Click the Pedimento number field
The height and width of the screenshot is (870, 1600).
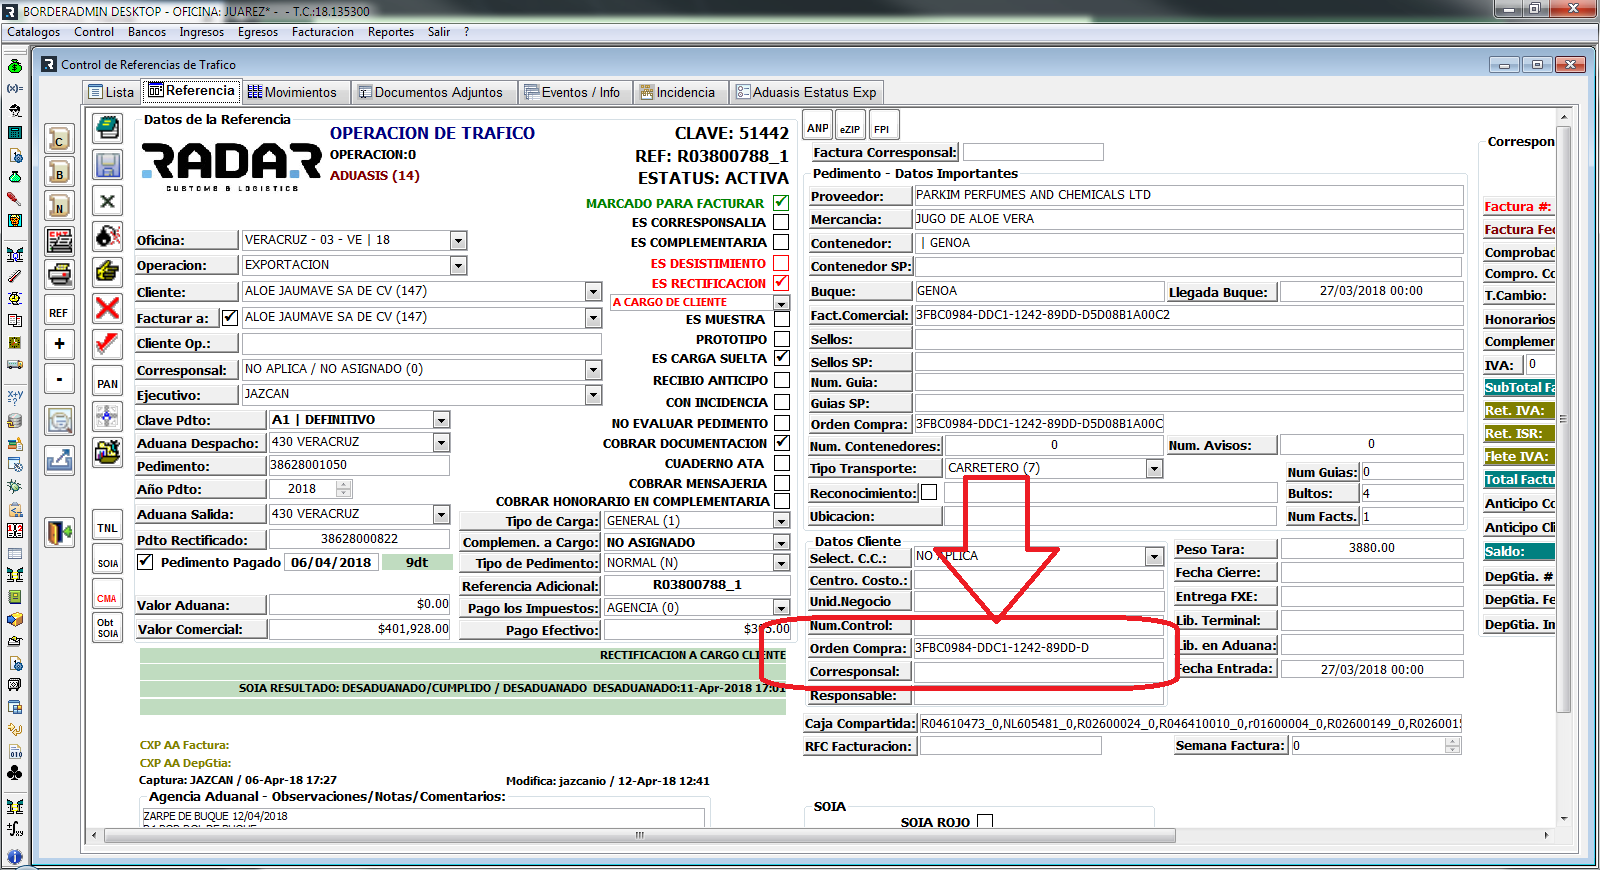coord(358,465)
